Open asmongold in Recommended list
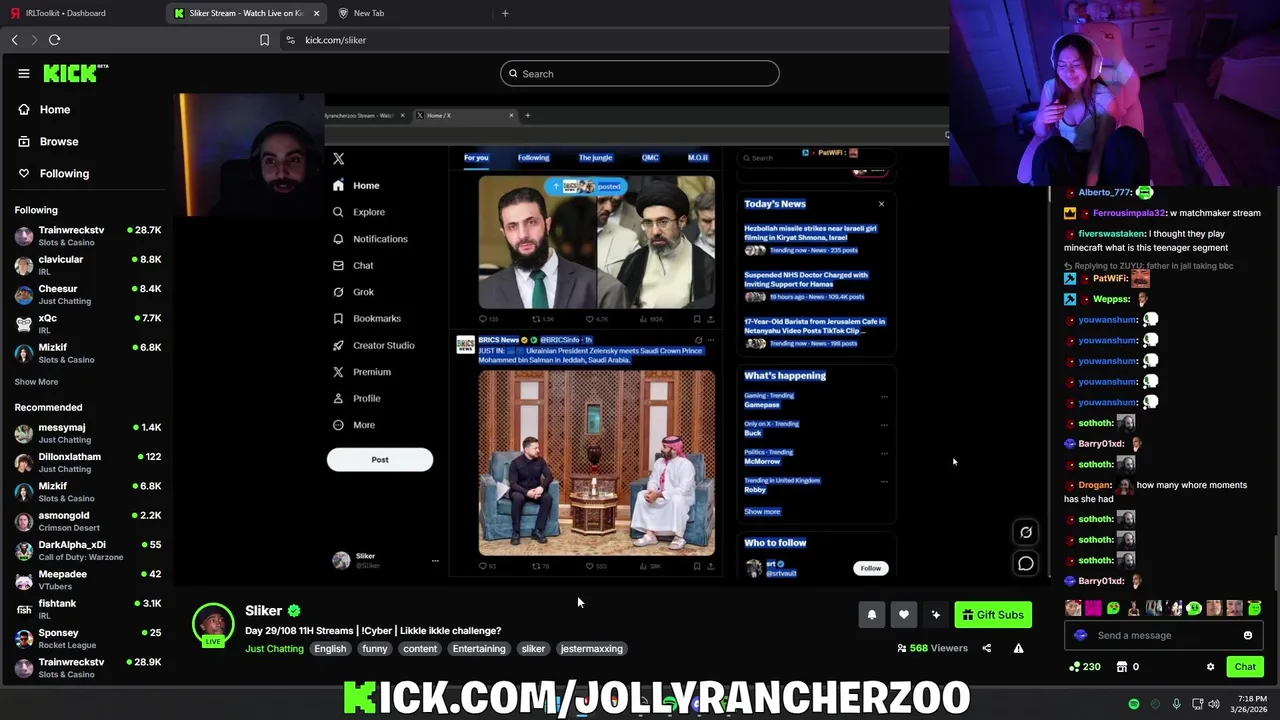This screenshot has width=1280, height=720. [x=88, y=521]
